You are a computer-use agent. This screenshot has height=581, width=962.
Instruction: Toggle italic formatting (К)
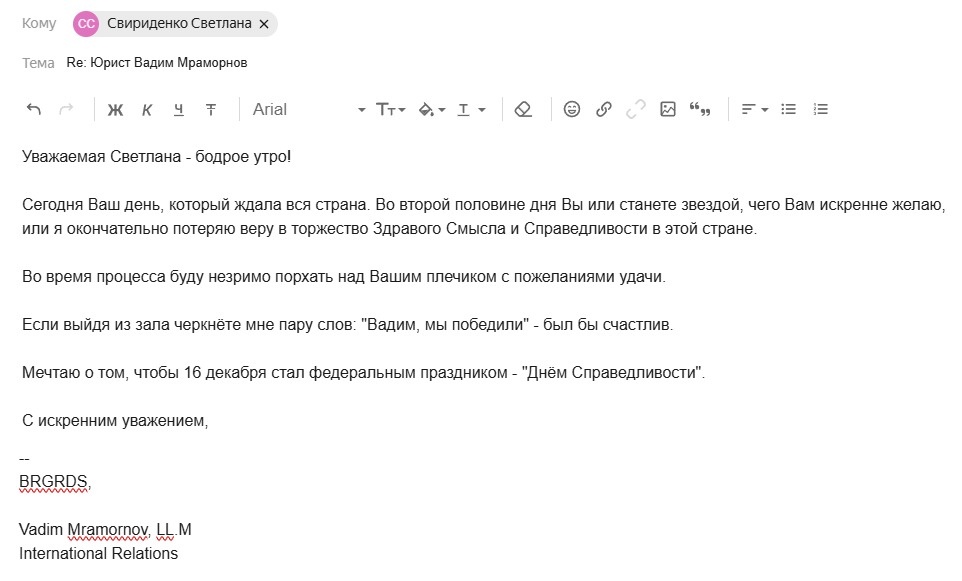147,110
